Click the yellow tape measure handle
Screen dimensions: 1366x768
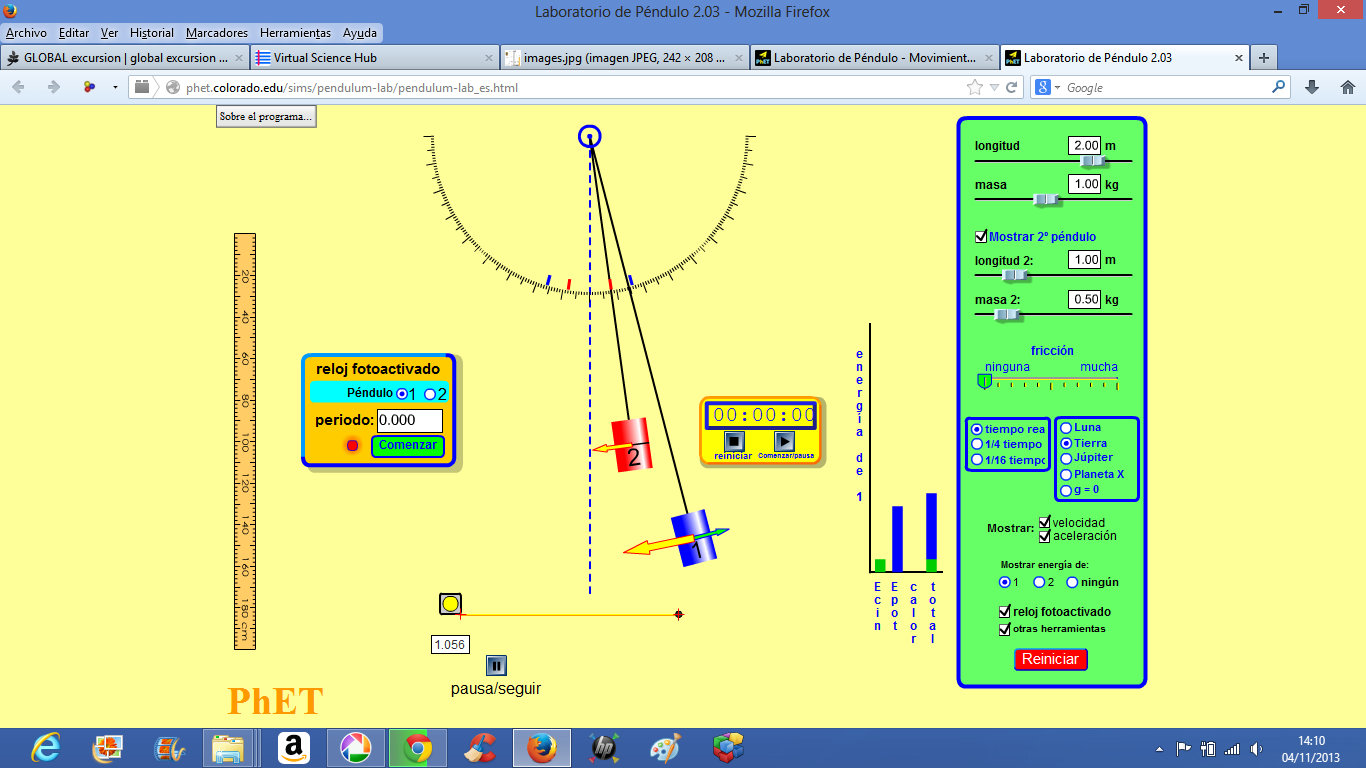450,604
